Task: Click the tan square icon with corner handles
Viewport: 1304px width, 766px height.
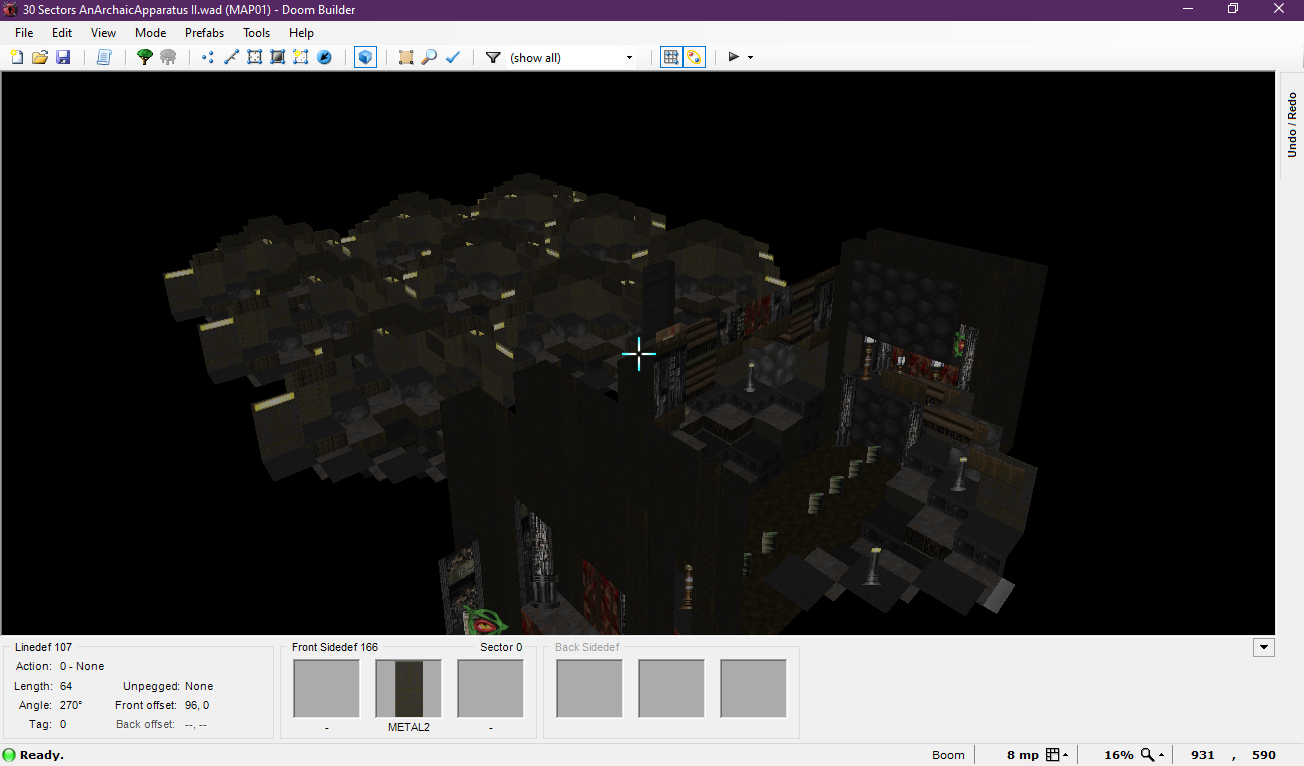Action: click(x=406, y=57)
